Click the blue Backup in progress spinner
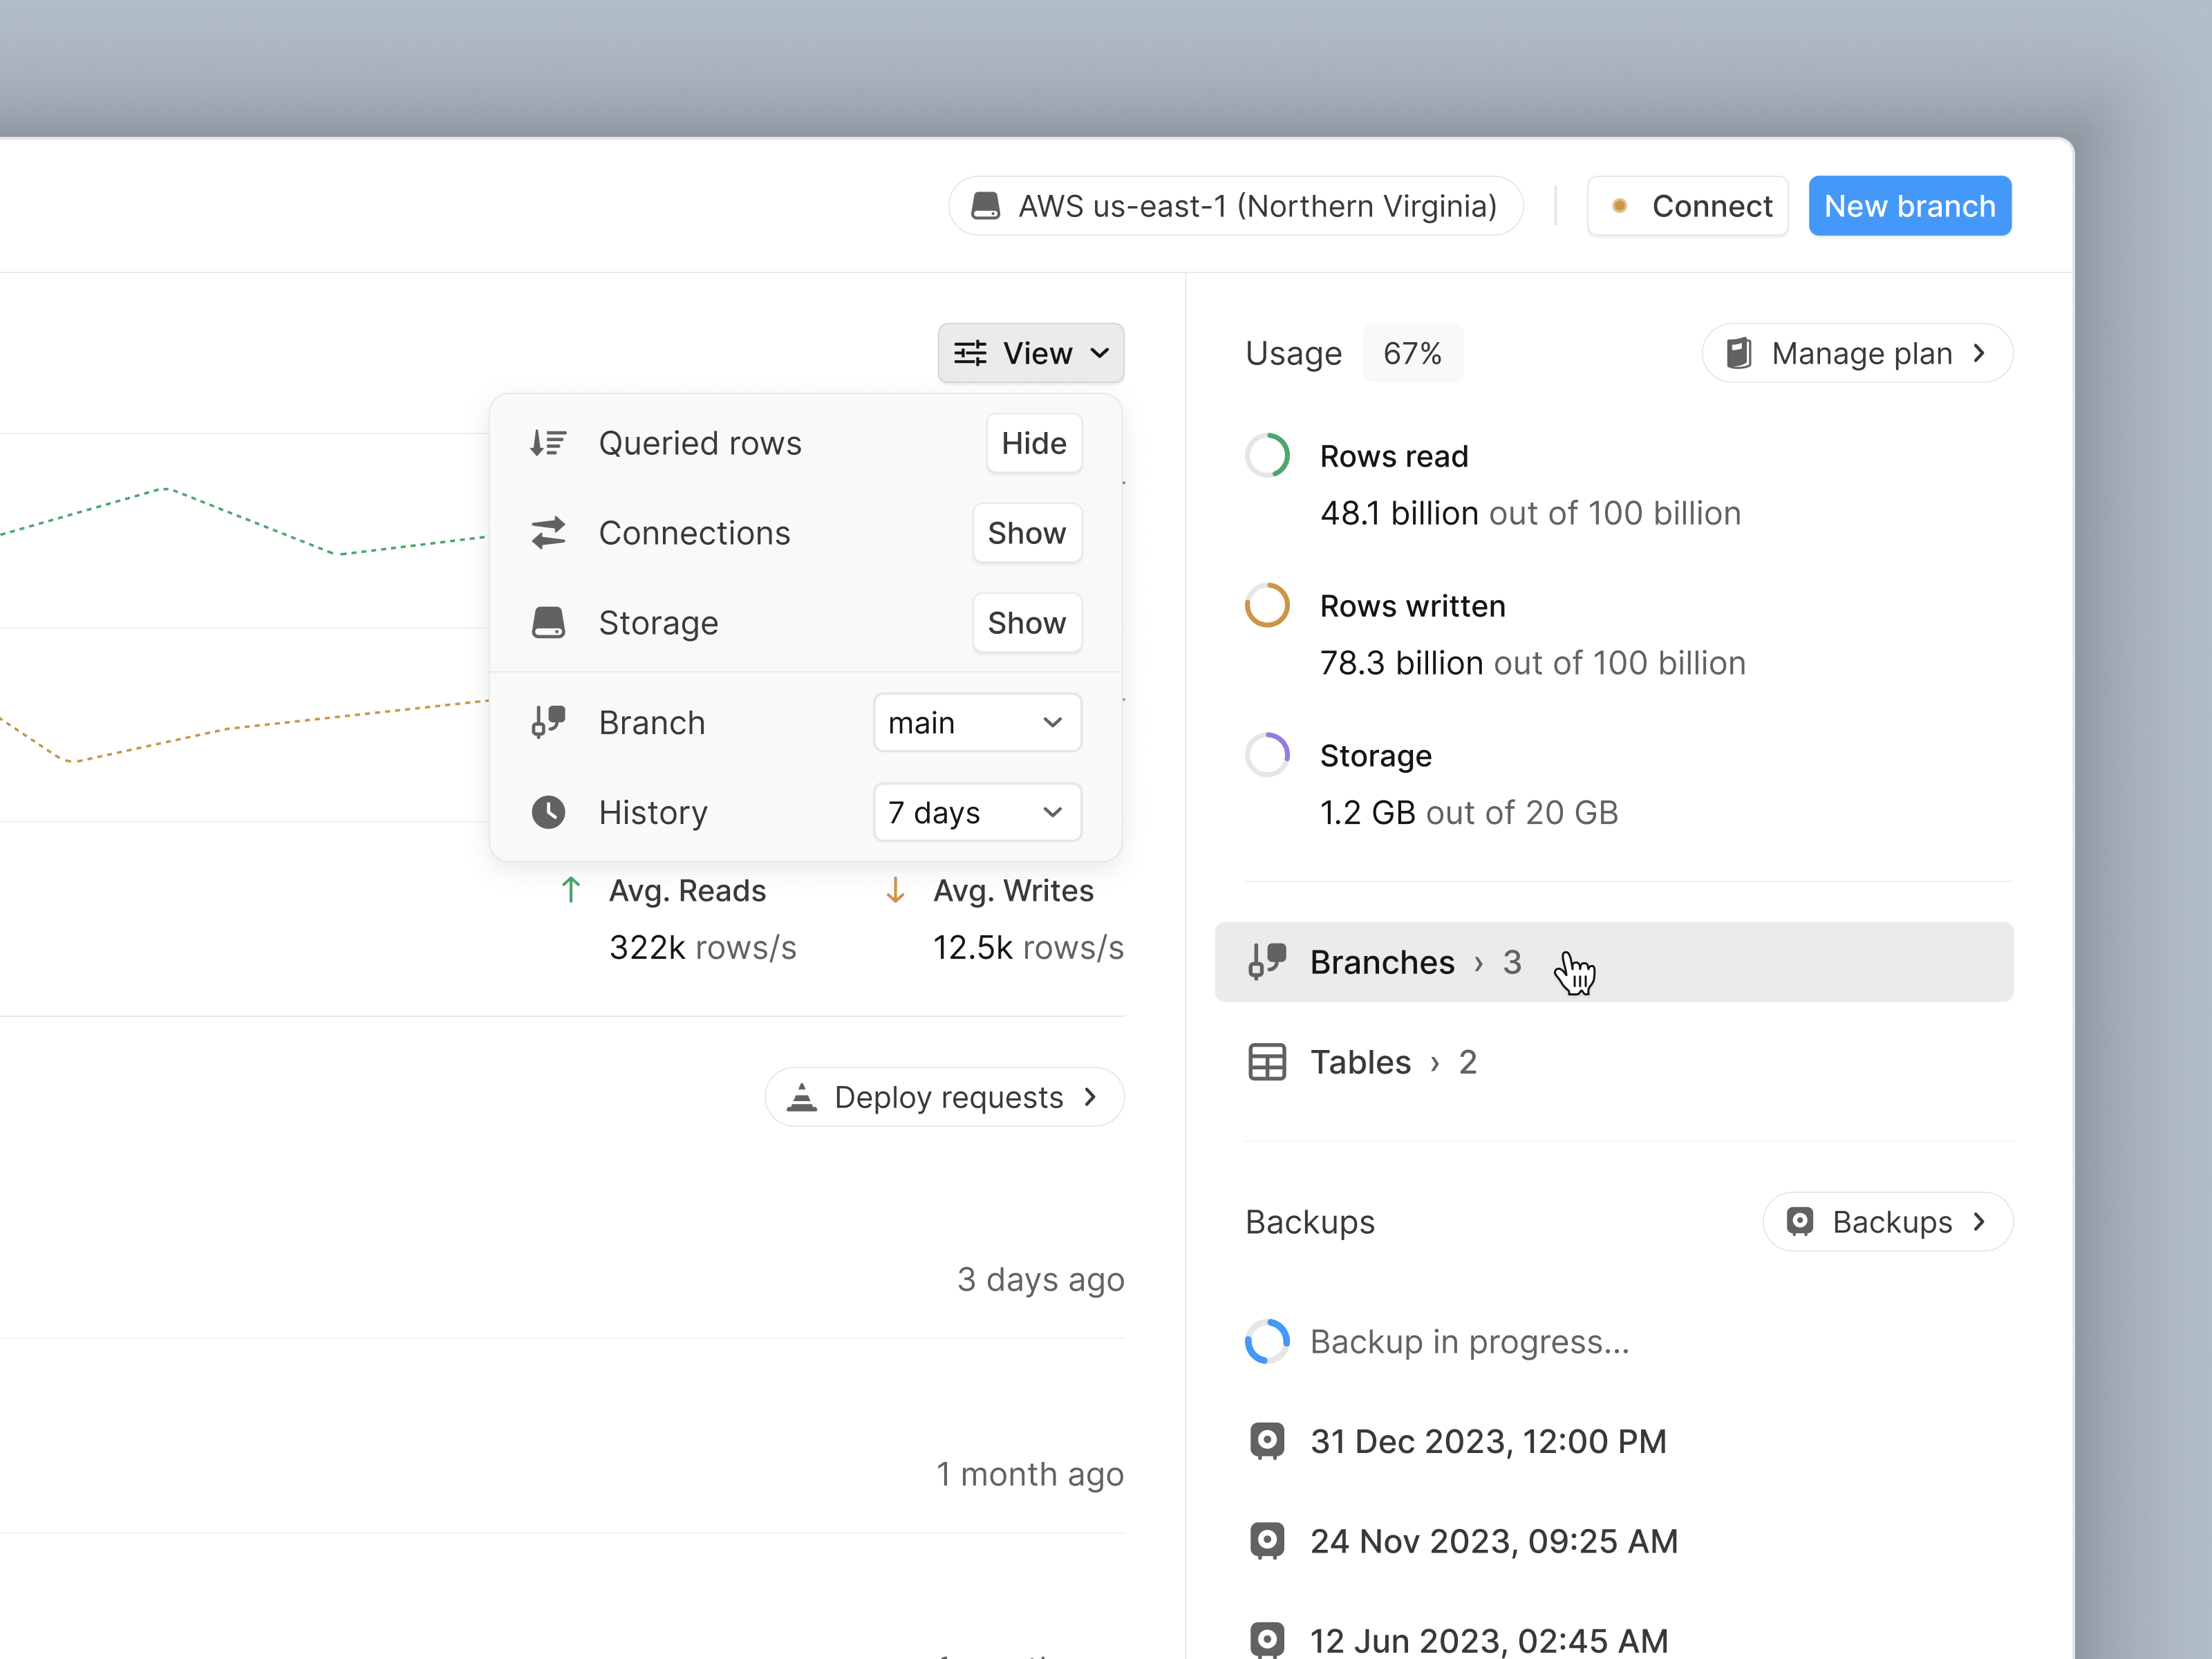 [1267, 1342]
